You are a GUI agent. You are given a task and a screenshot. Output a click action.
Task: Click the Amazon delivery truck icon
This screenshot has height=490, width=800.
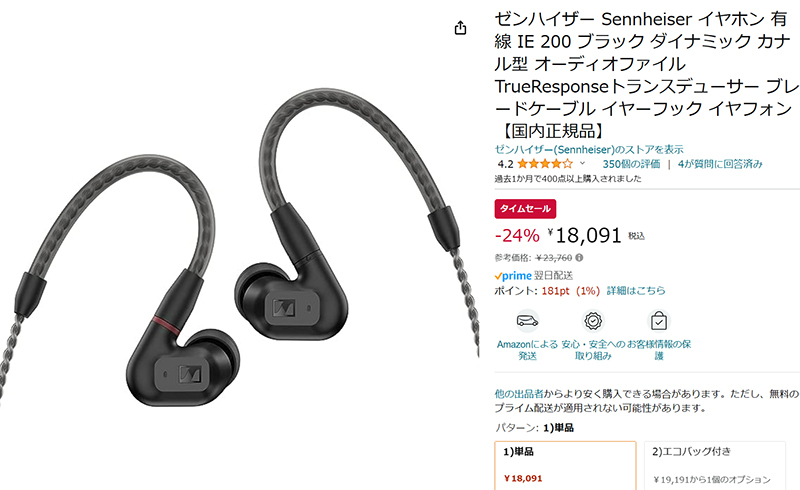[x=527, y=321]
